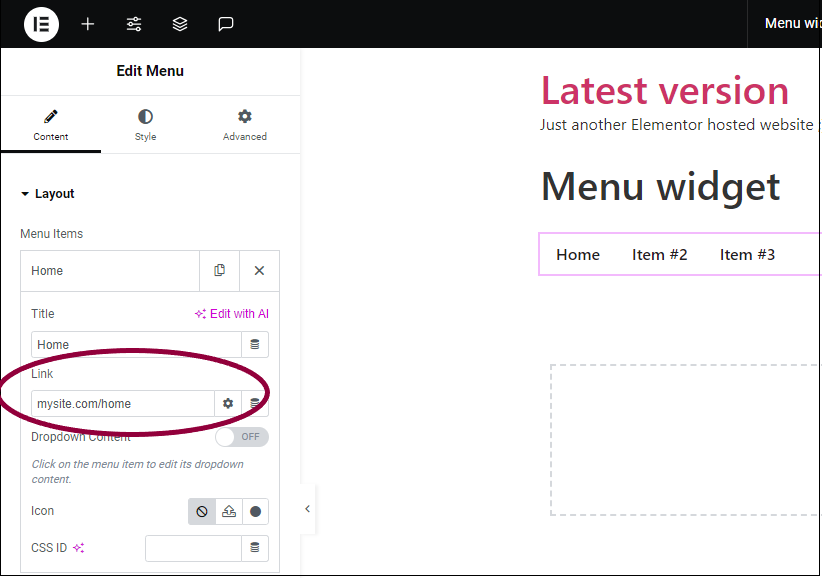Switch to the Advanced tab

pyautogui.click(x=244, y=126)
